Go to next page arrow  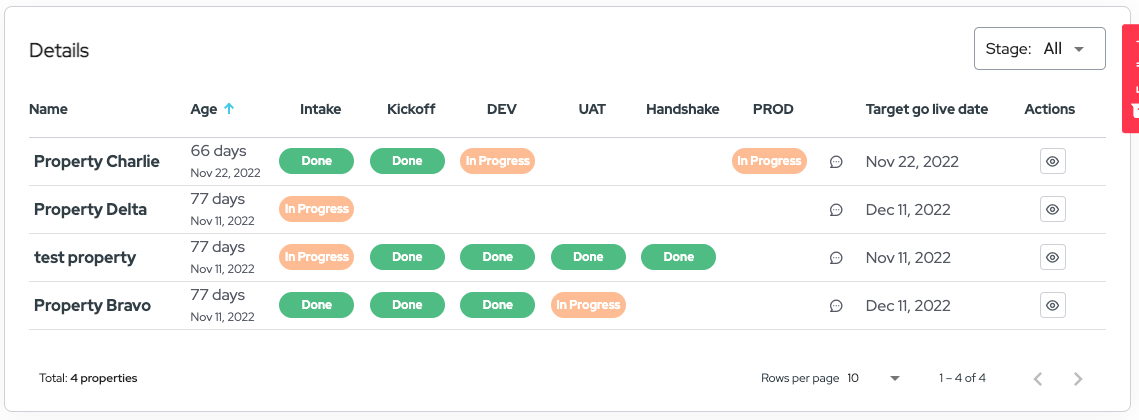click(1078, 379)
